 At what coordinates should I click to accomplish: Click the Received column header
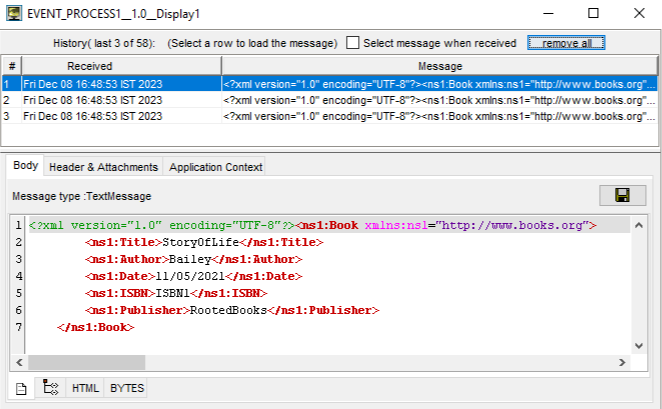(122, 66)
